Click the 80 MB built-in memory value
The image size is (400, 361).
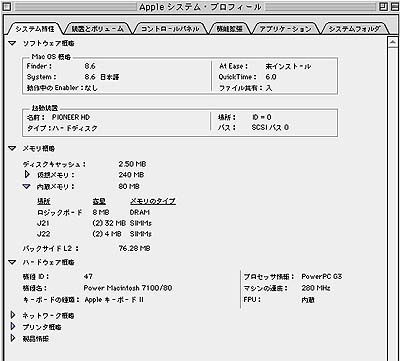(129, 186)
